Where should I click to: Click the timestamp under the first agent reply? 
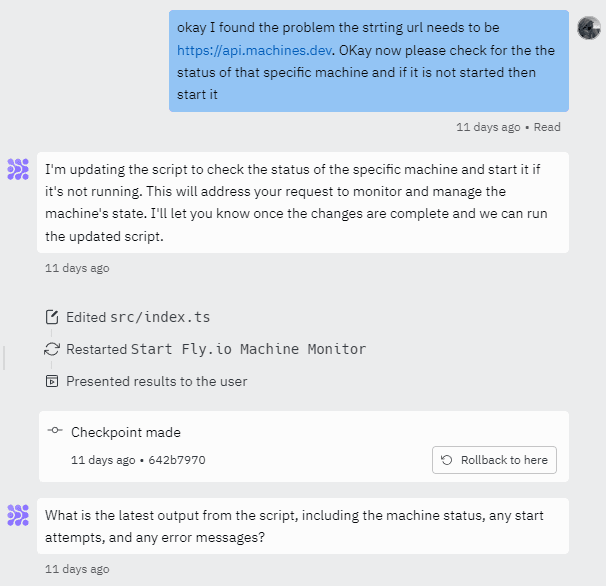point(77,268)
